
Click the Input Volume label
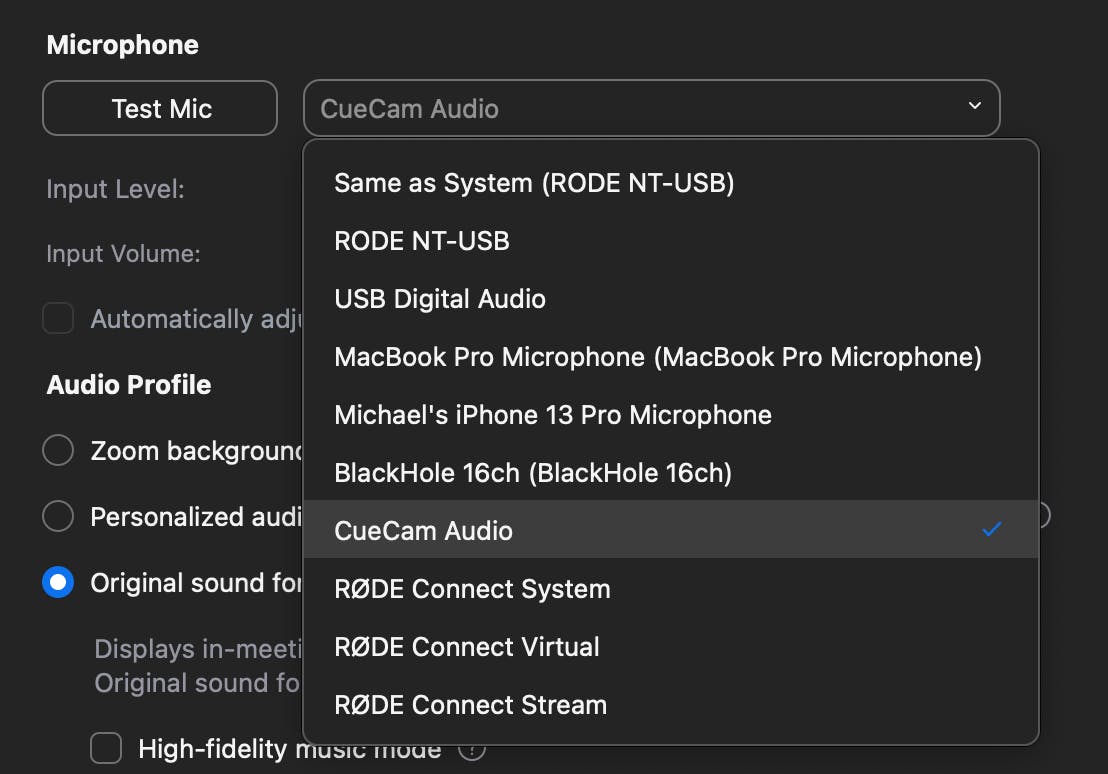123,253
